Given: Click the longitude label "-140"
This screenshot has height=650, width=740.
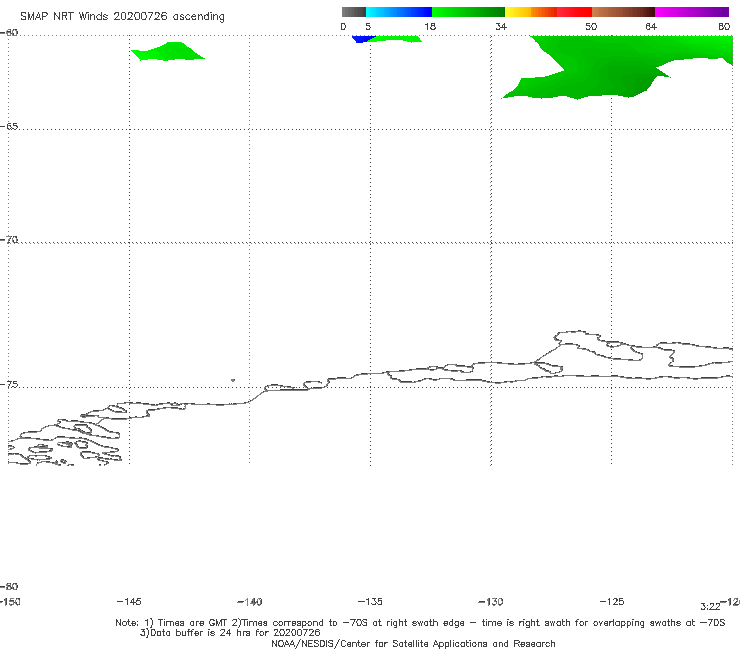Looking at the screenshot, I should 250,601.
